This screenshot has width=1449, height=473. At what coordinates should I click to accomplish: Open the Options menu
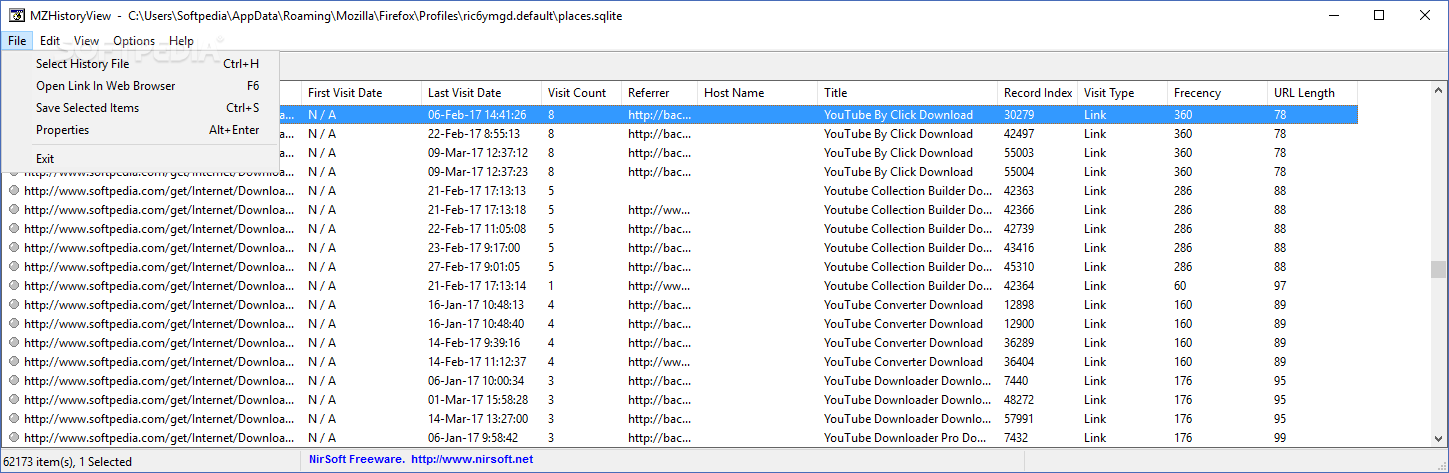click(x=134, y=41)
